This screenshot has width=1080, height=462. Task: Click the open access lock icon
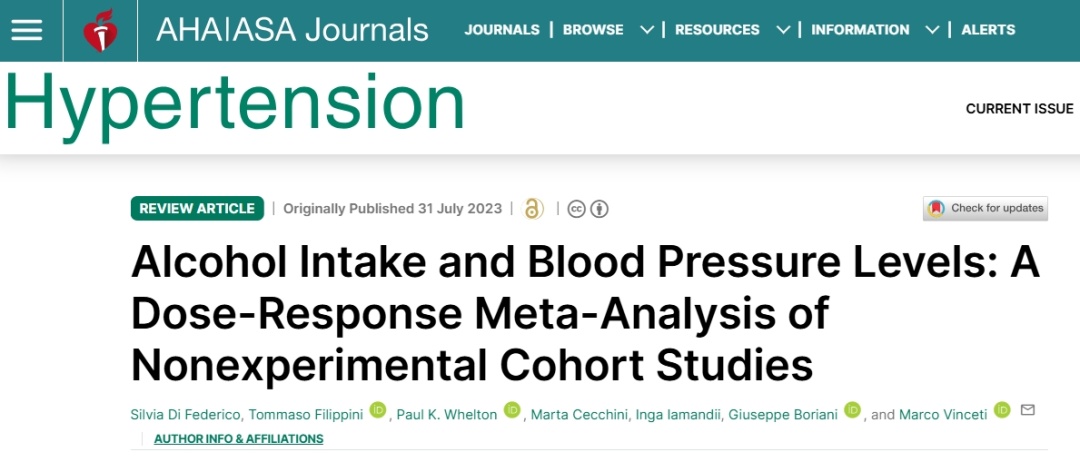534,209
